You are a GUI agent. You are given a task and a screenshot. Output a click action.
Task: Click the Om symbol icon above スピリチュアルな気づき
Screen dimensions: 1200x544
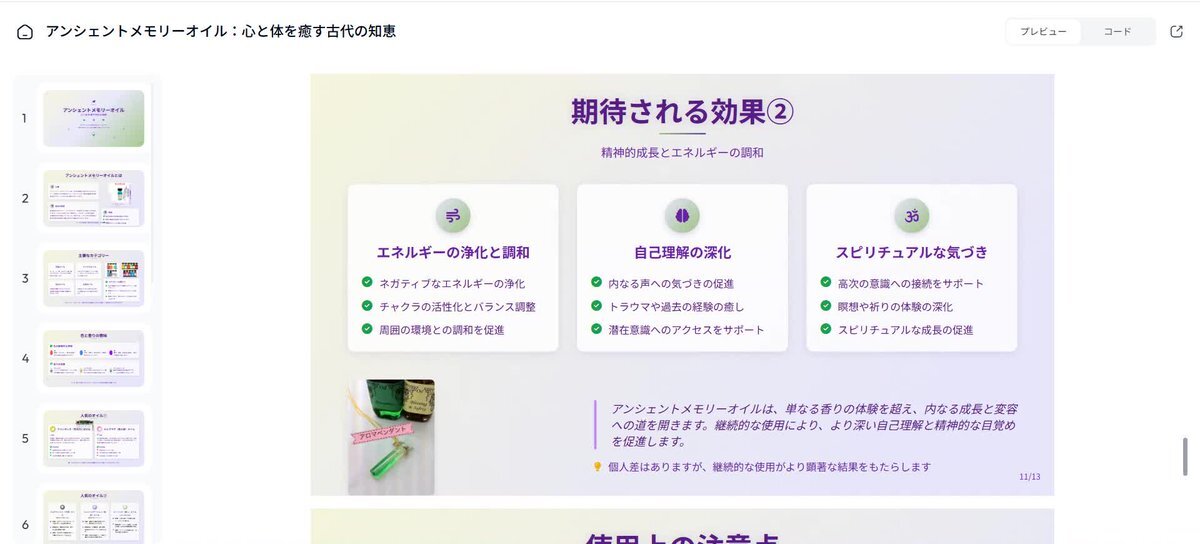911,215
